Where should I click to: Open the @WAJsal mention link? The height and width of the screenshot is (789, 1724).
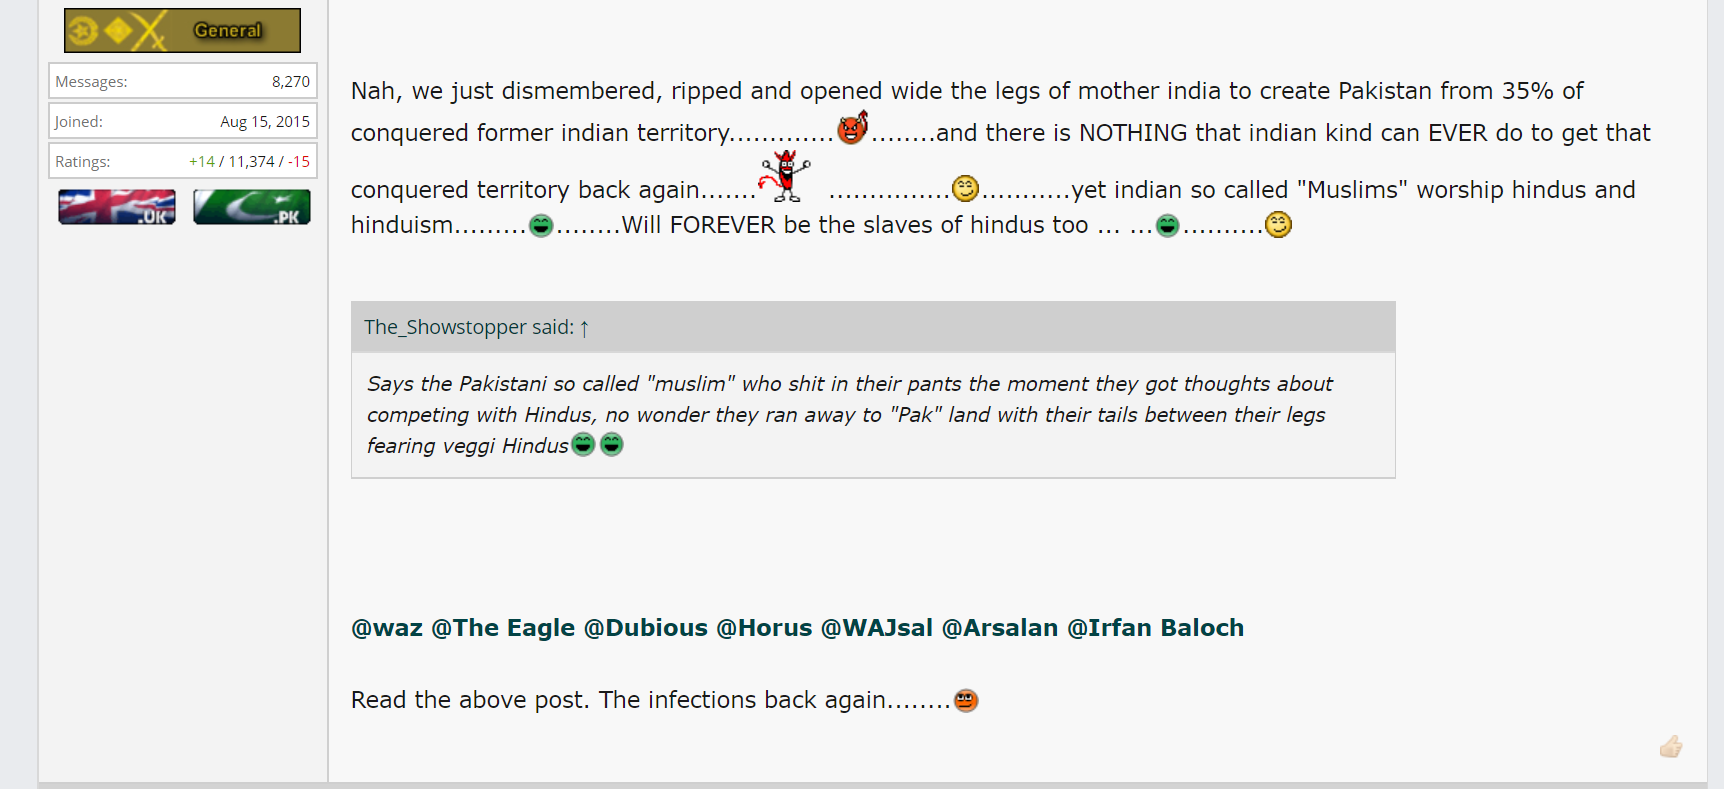(877, 628)
